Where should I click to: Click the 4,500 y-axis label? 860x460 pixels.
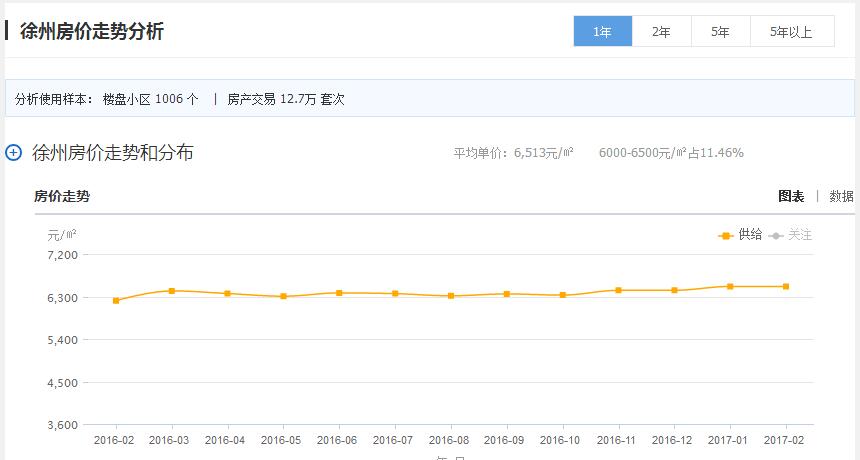pyautogui.click(x=63, y=383)
